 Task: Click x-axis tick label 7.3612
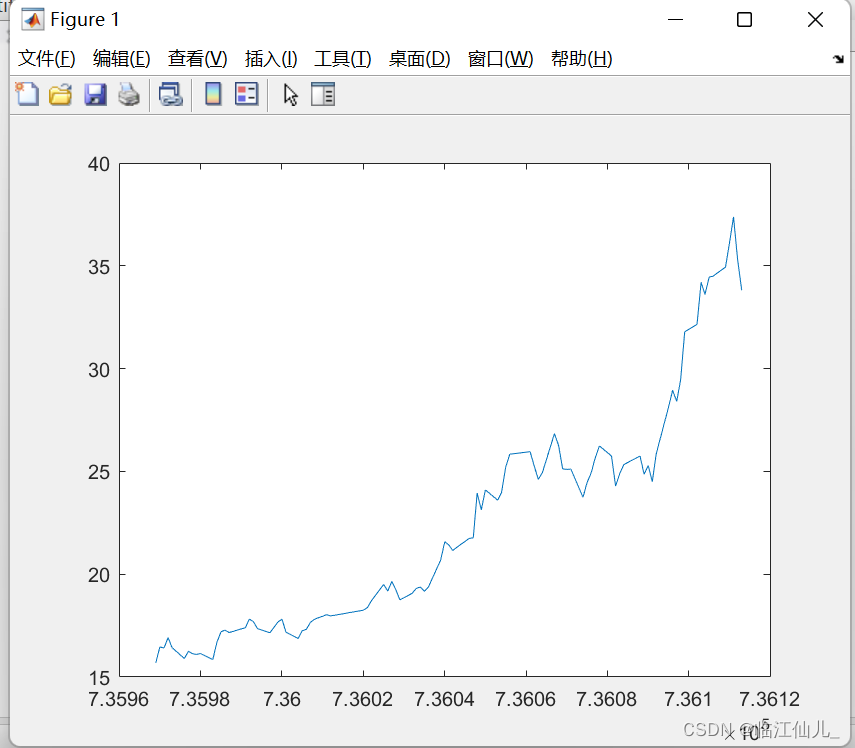click(x=769, y=699)
